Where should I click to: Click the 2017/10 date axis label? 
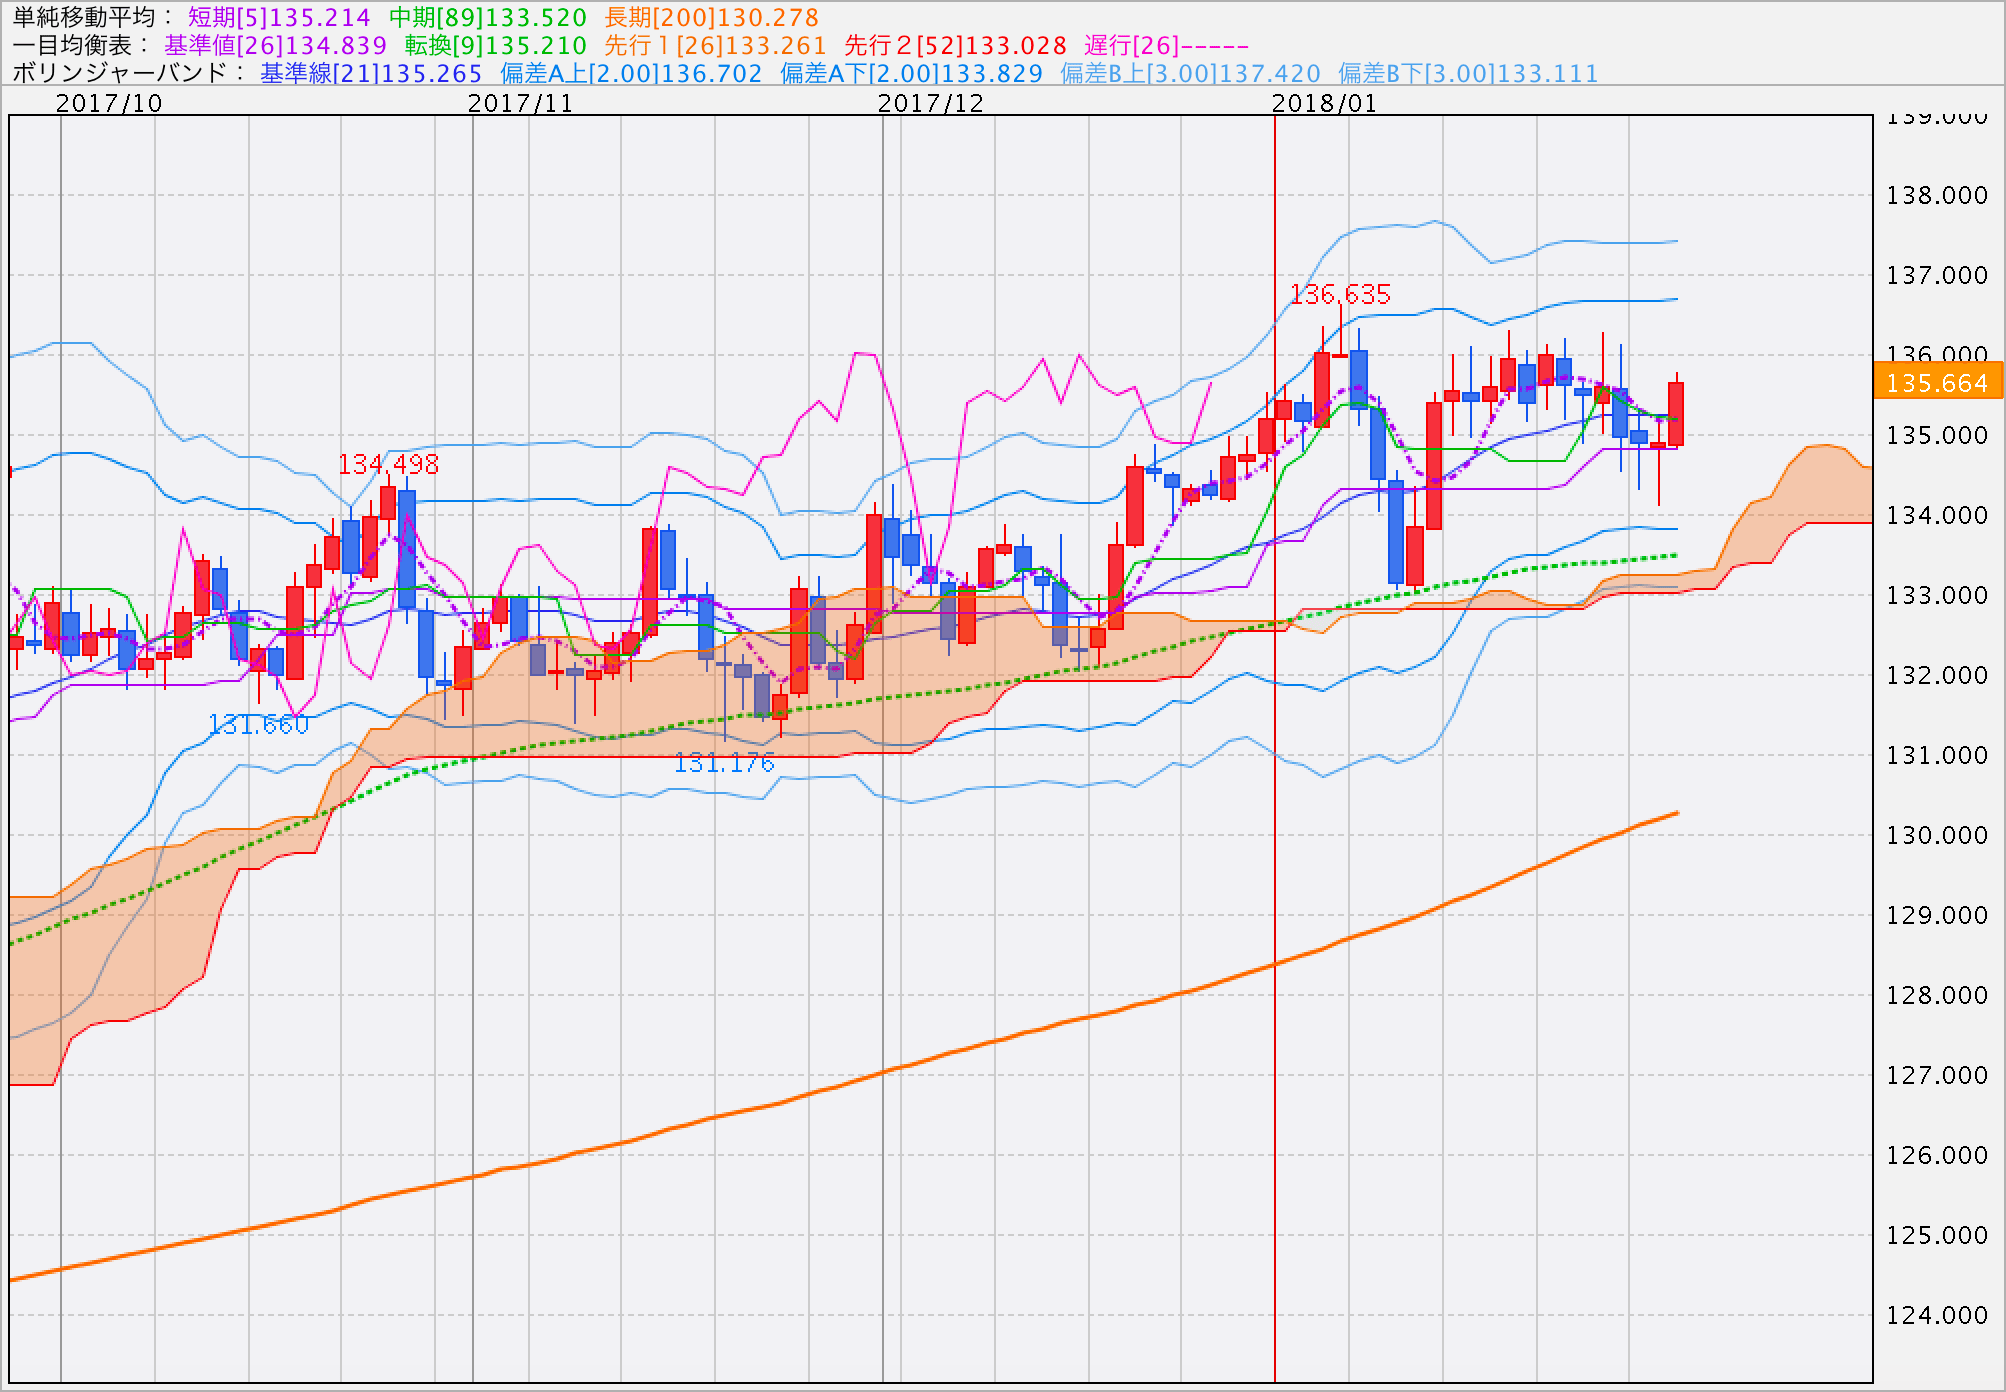[109, 103]
